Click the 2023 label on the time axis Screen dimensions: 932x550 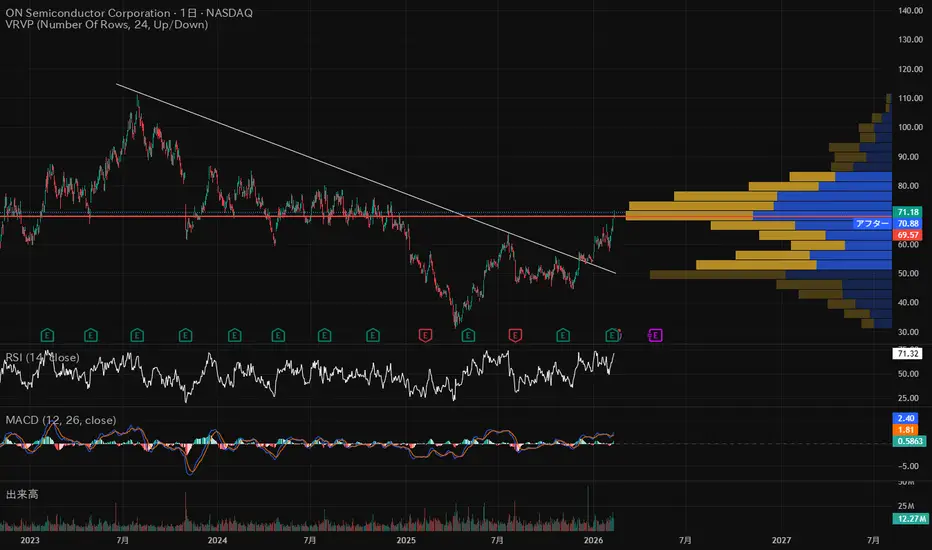point(30,540)
